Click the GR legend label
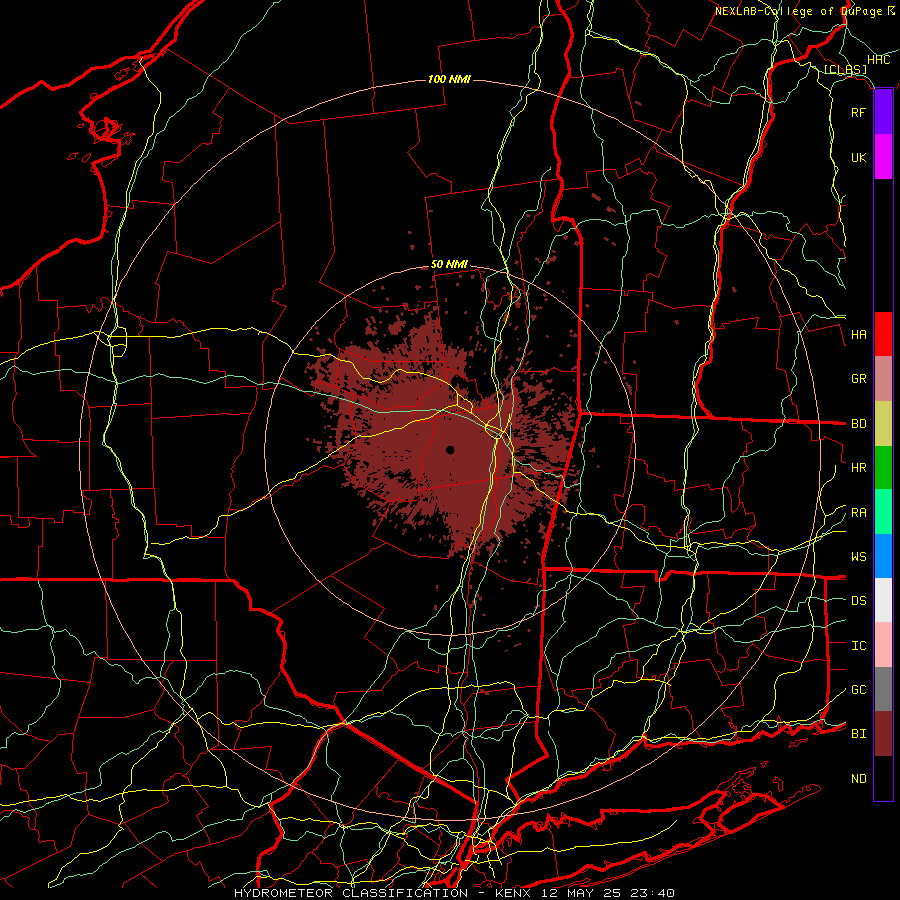 point(858,379)
